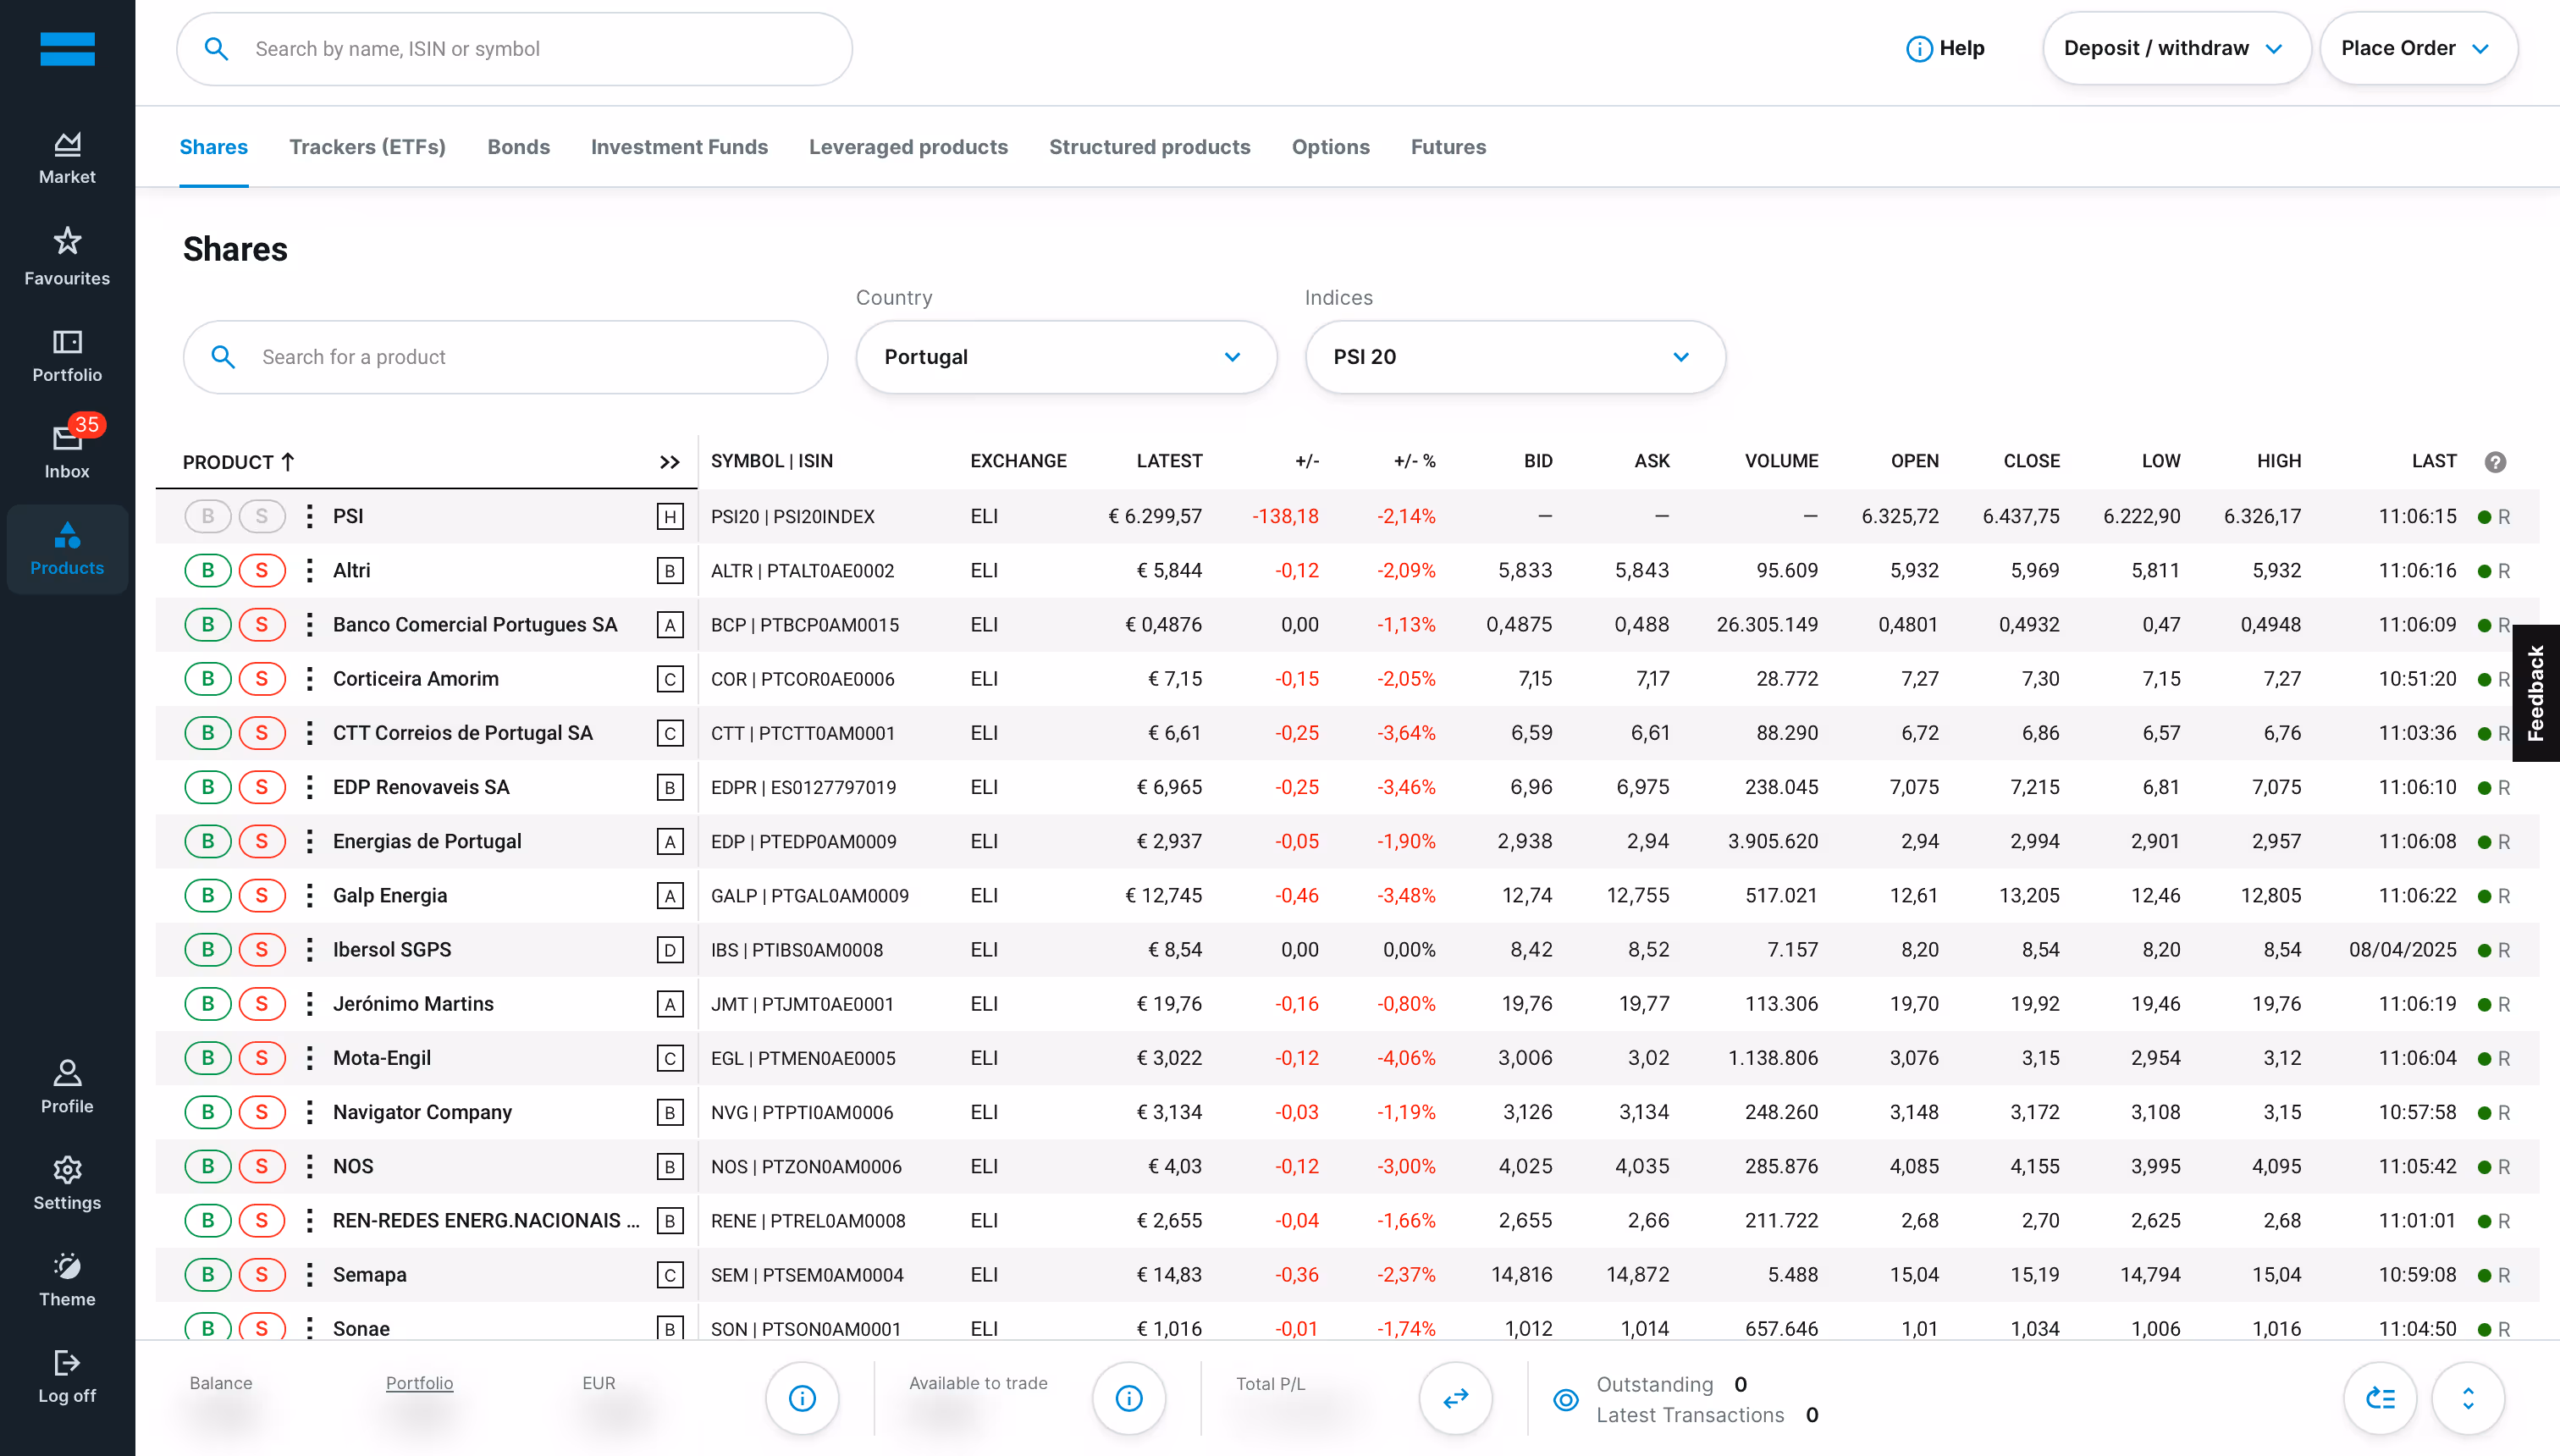The width and height of the screenshot is (2560, 1456).
Task: Click the Help link in header
Action: pyautogui.click(x=1945, y=48)
